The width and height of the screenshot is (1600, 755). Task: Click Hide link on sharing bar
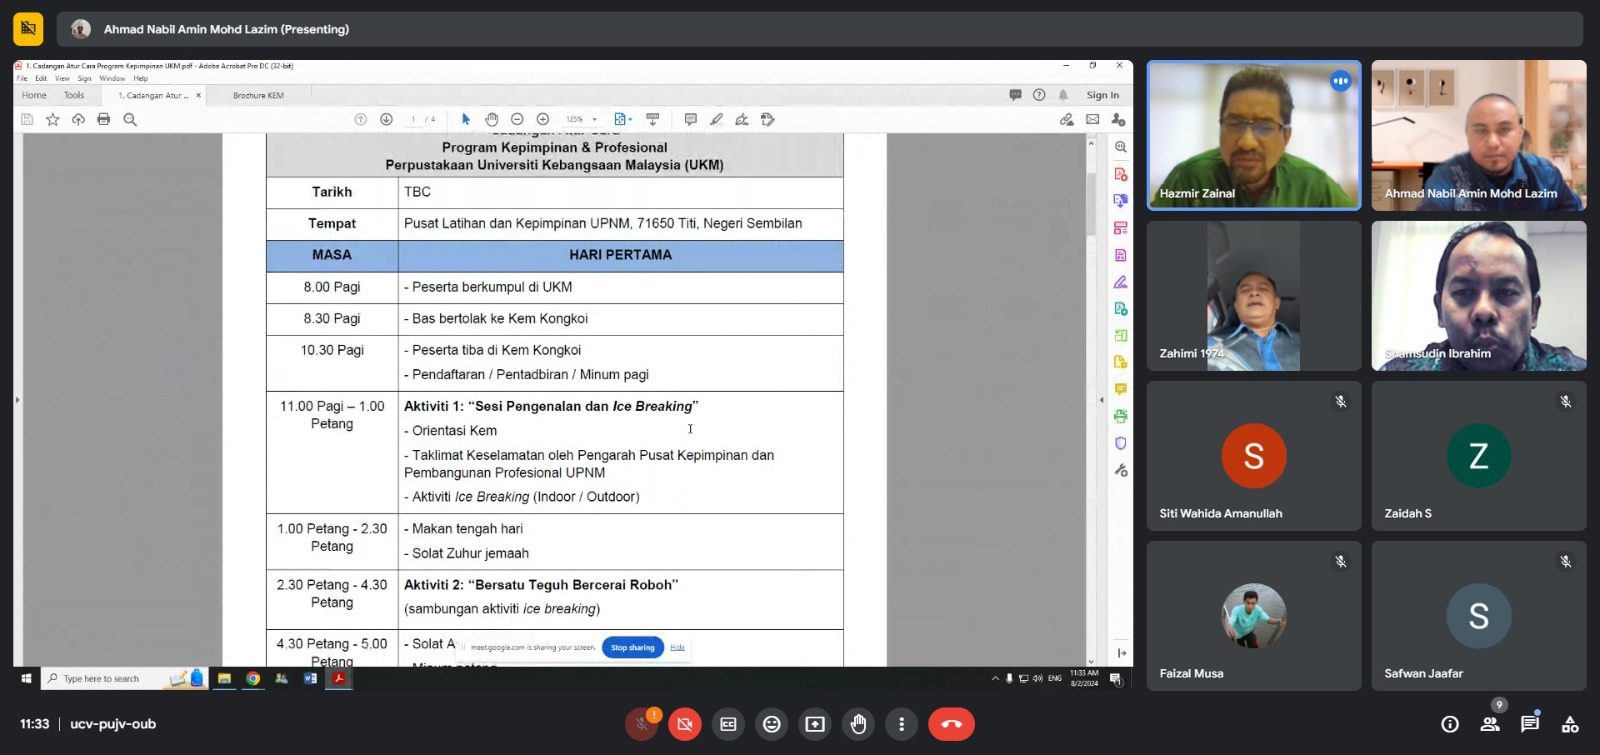[x=677, y=647]
